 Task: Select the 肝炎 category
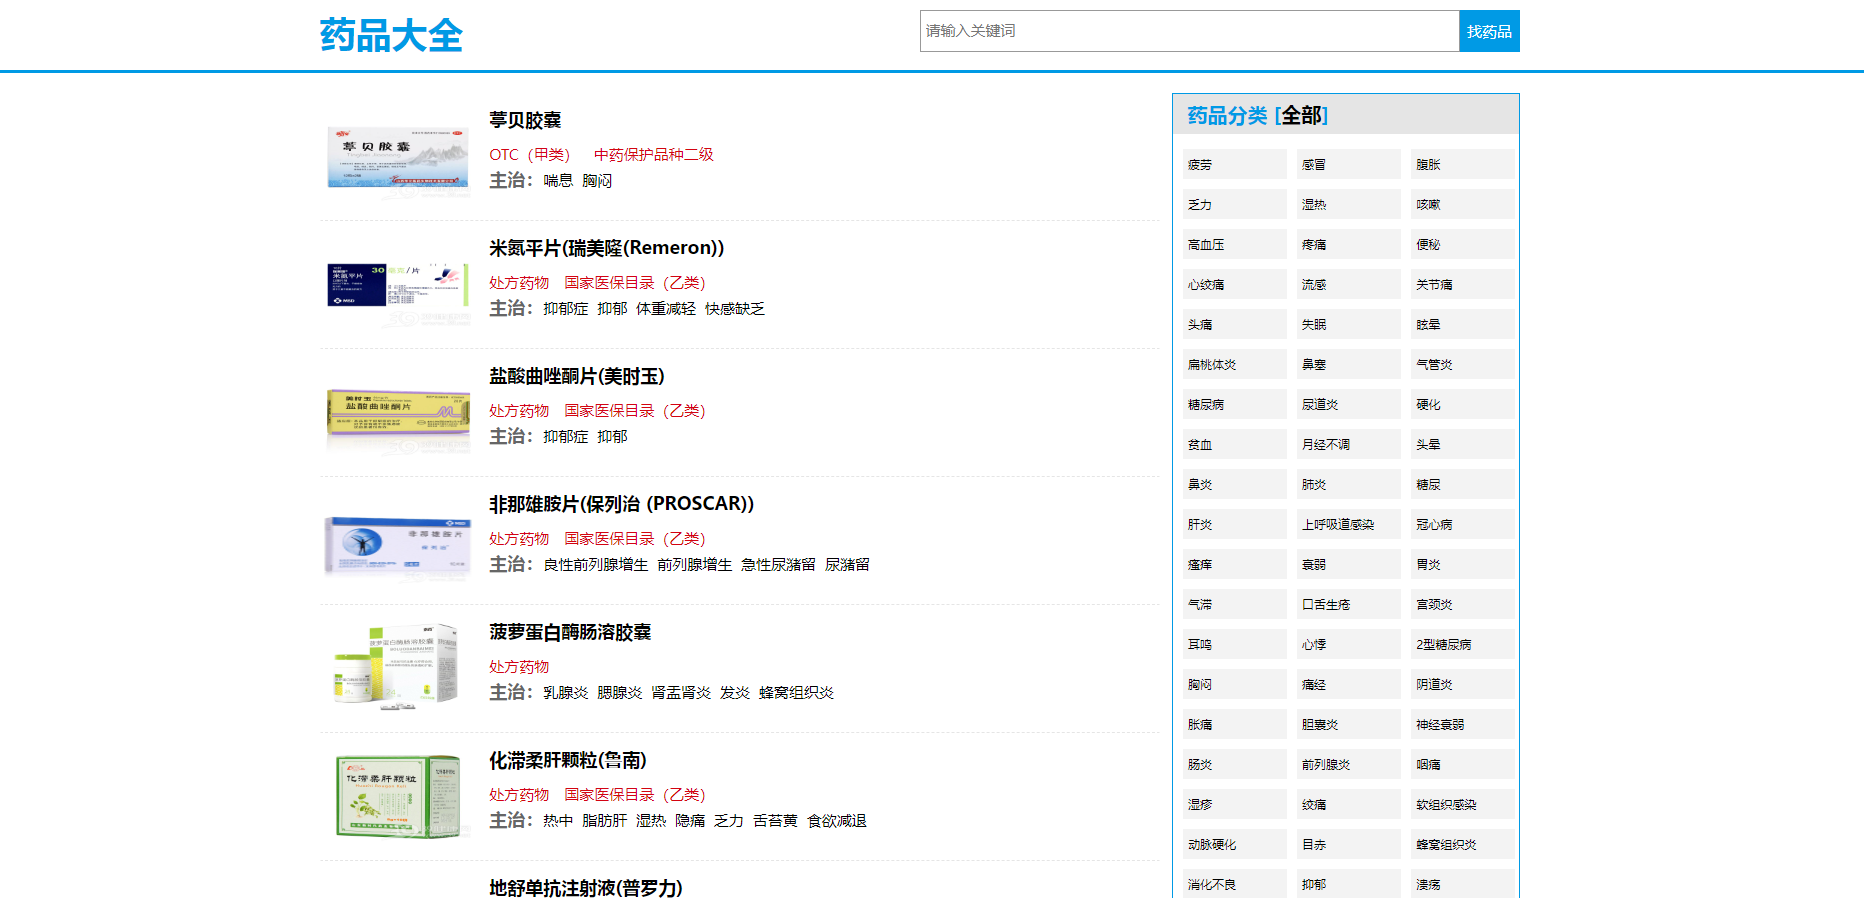coord(1234,525)
